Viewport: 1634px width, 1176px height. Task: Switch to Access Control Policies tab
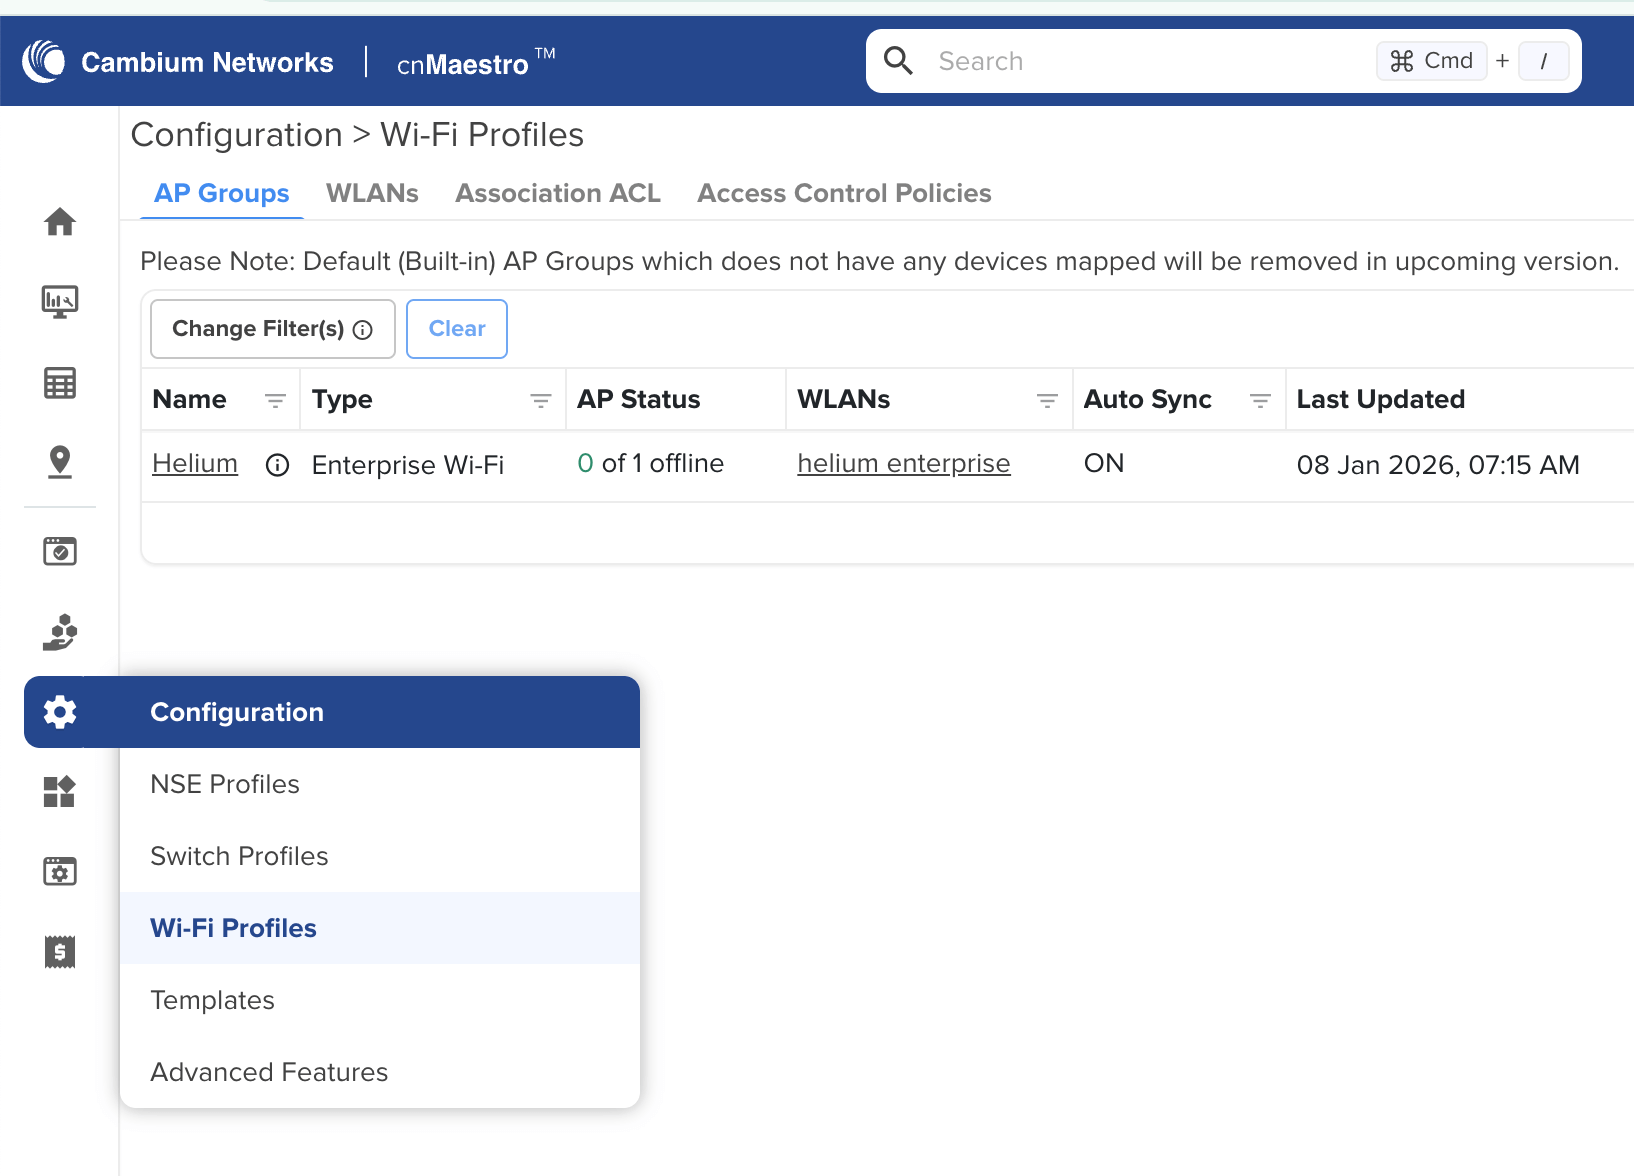point(844,193)
